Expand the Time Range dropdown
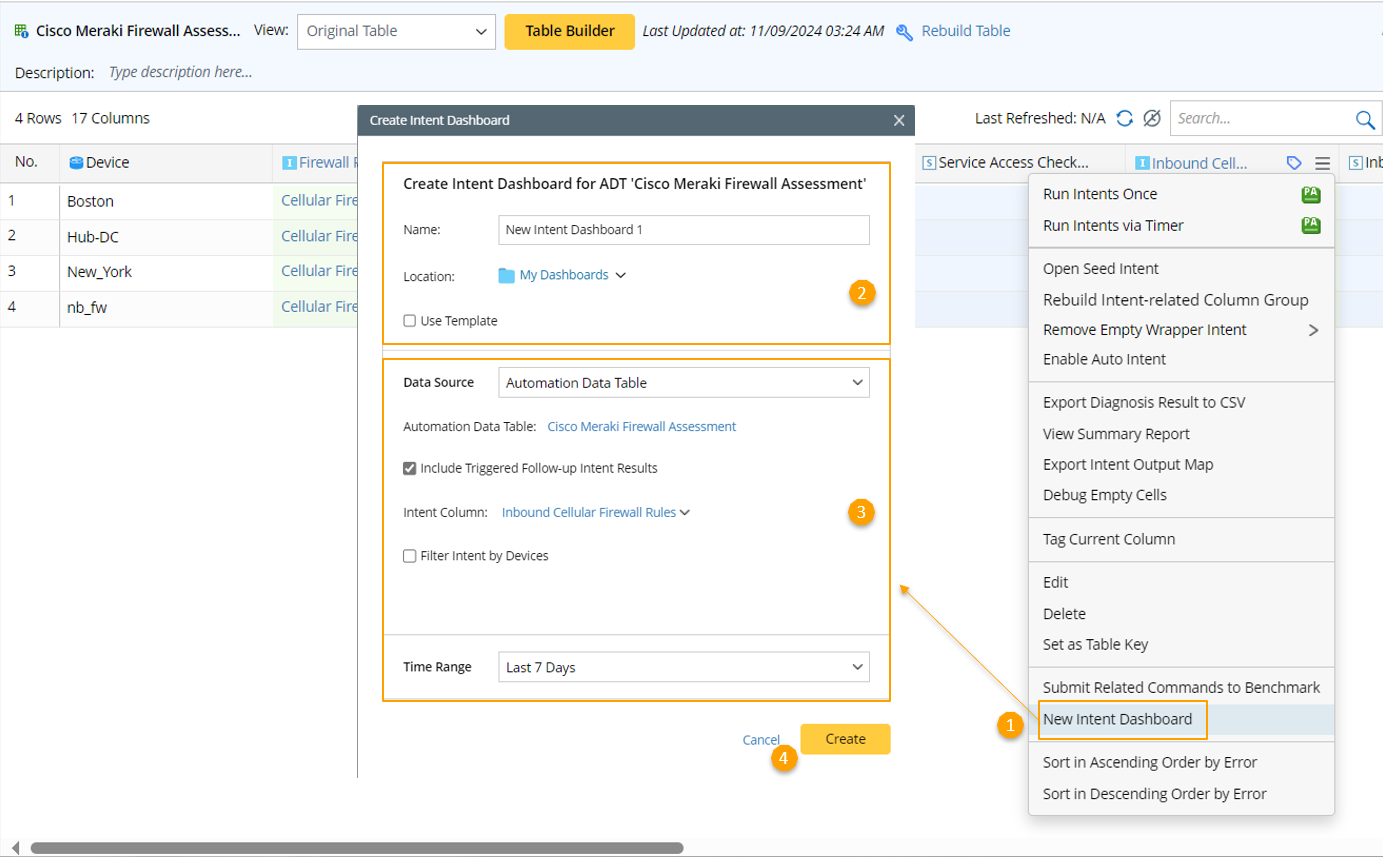 coord(683,667)
